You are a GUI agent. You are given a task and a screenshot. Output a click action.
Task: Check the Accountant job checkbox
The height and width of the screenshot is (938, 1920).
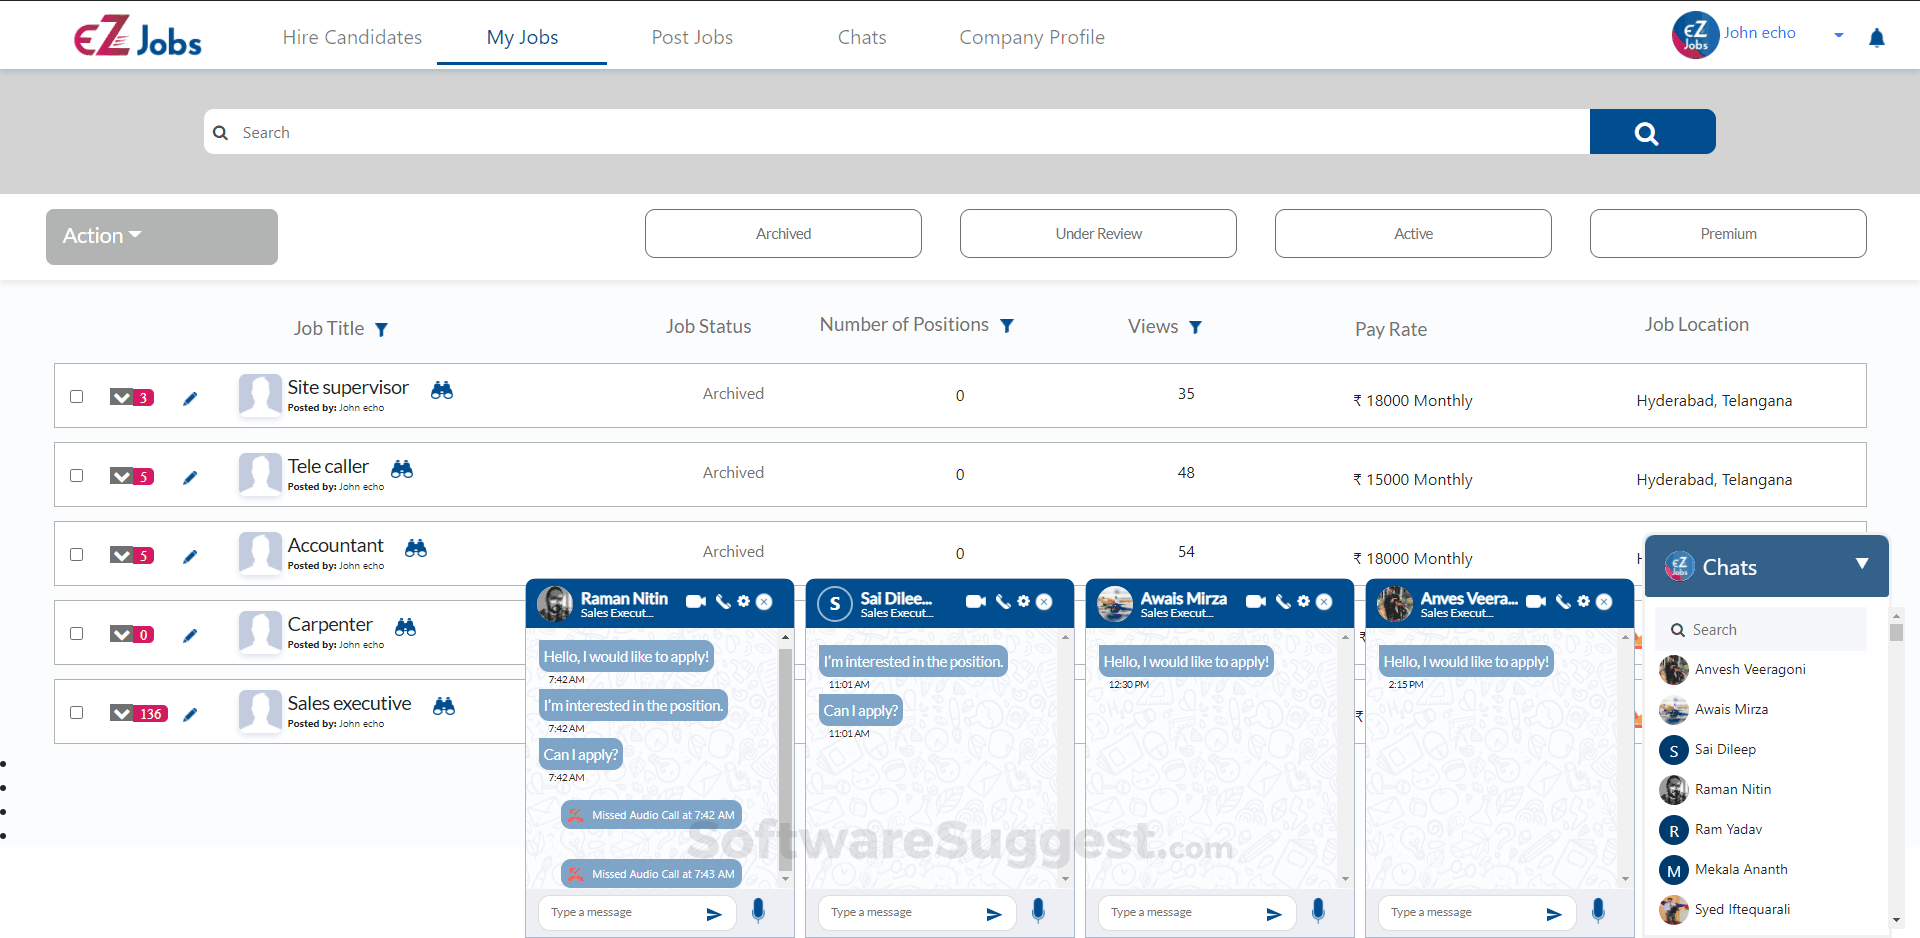point(76,555)
